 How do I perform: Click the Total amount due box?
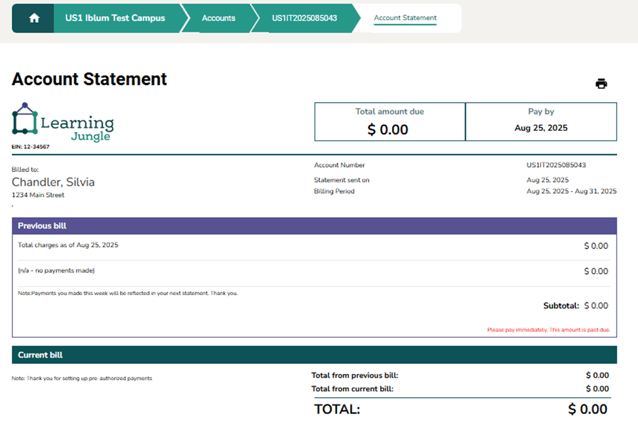pos(389,121)
